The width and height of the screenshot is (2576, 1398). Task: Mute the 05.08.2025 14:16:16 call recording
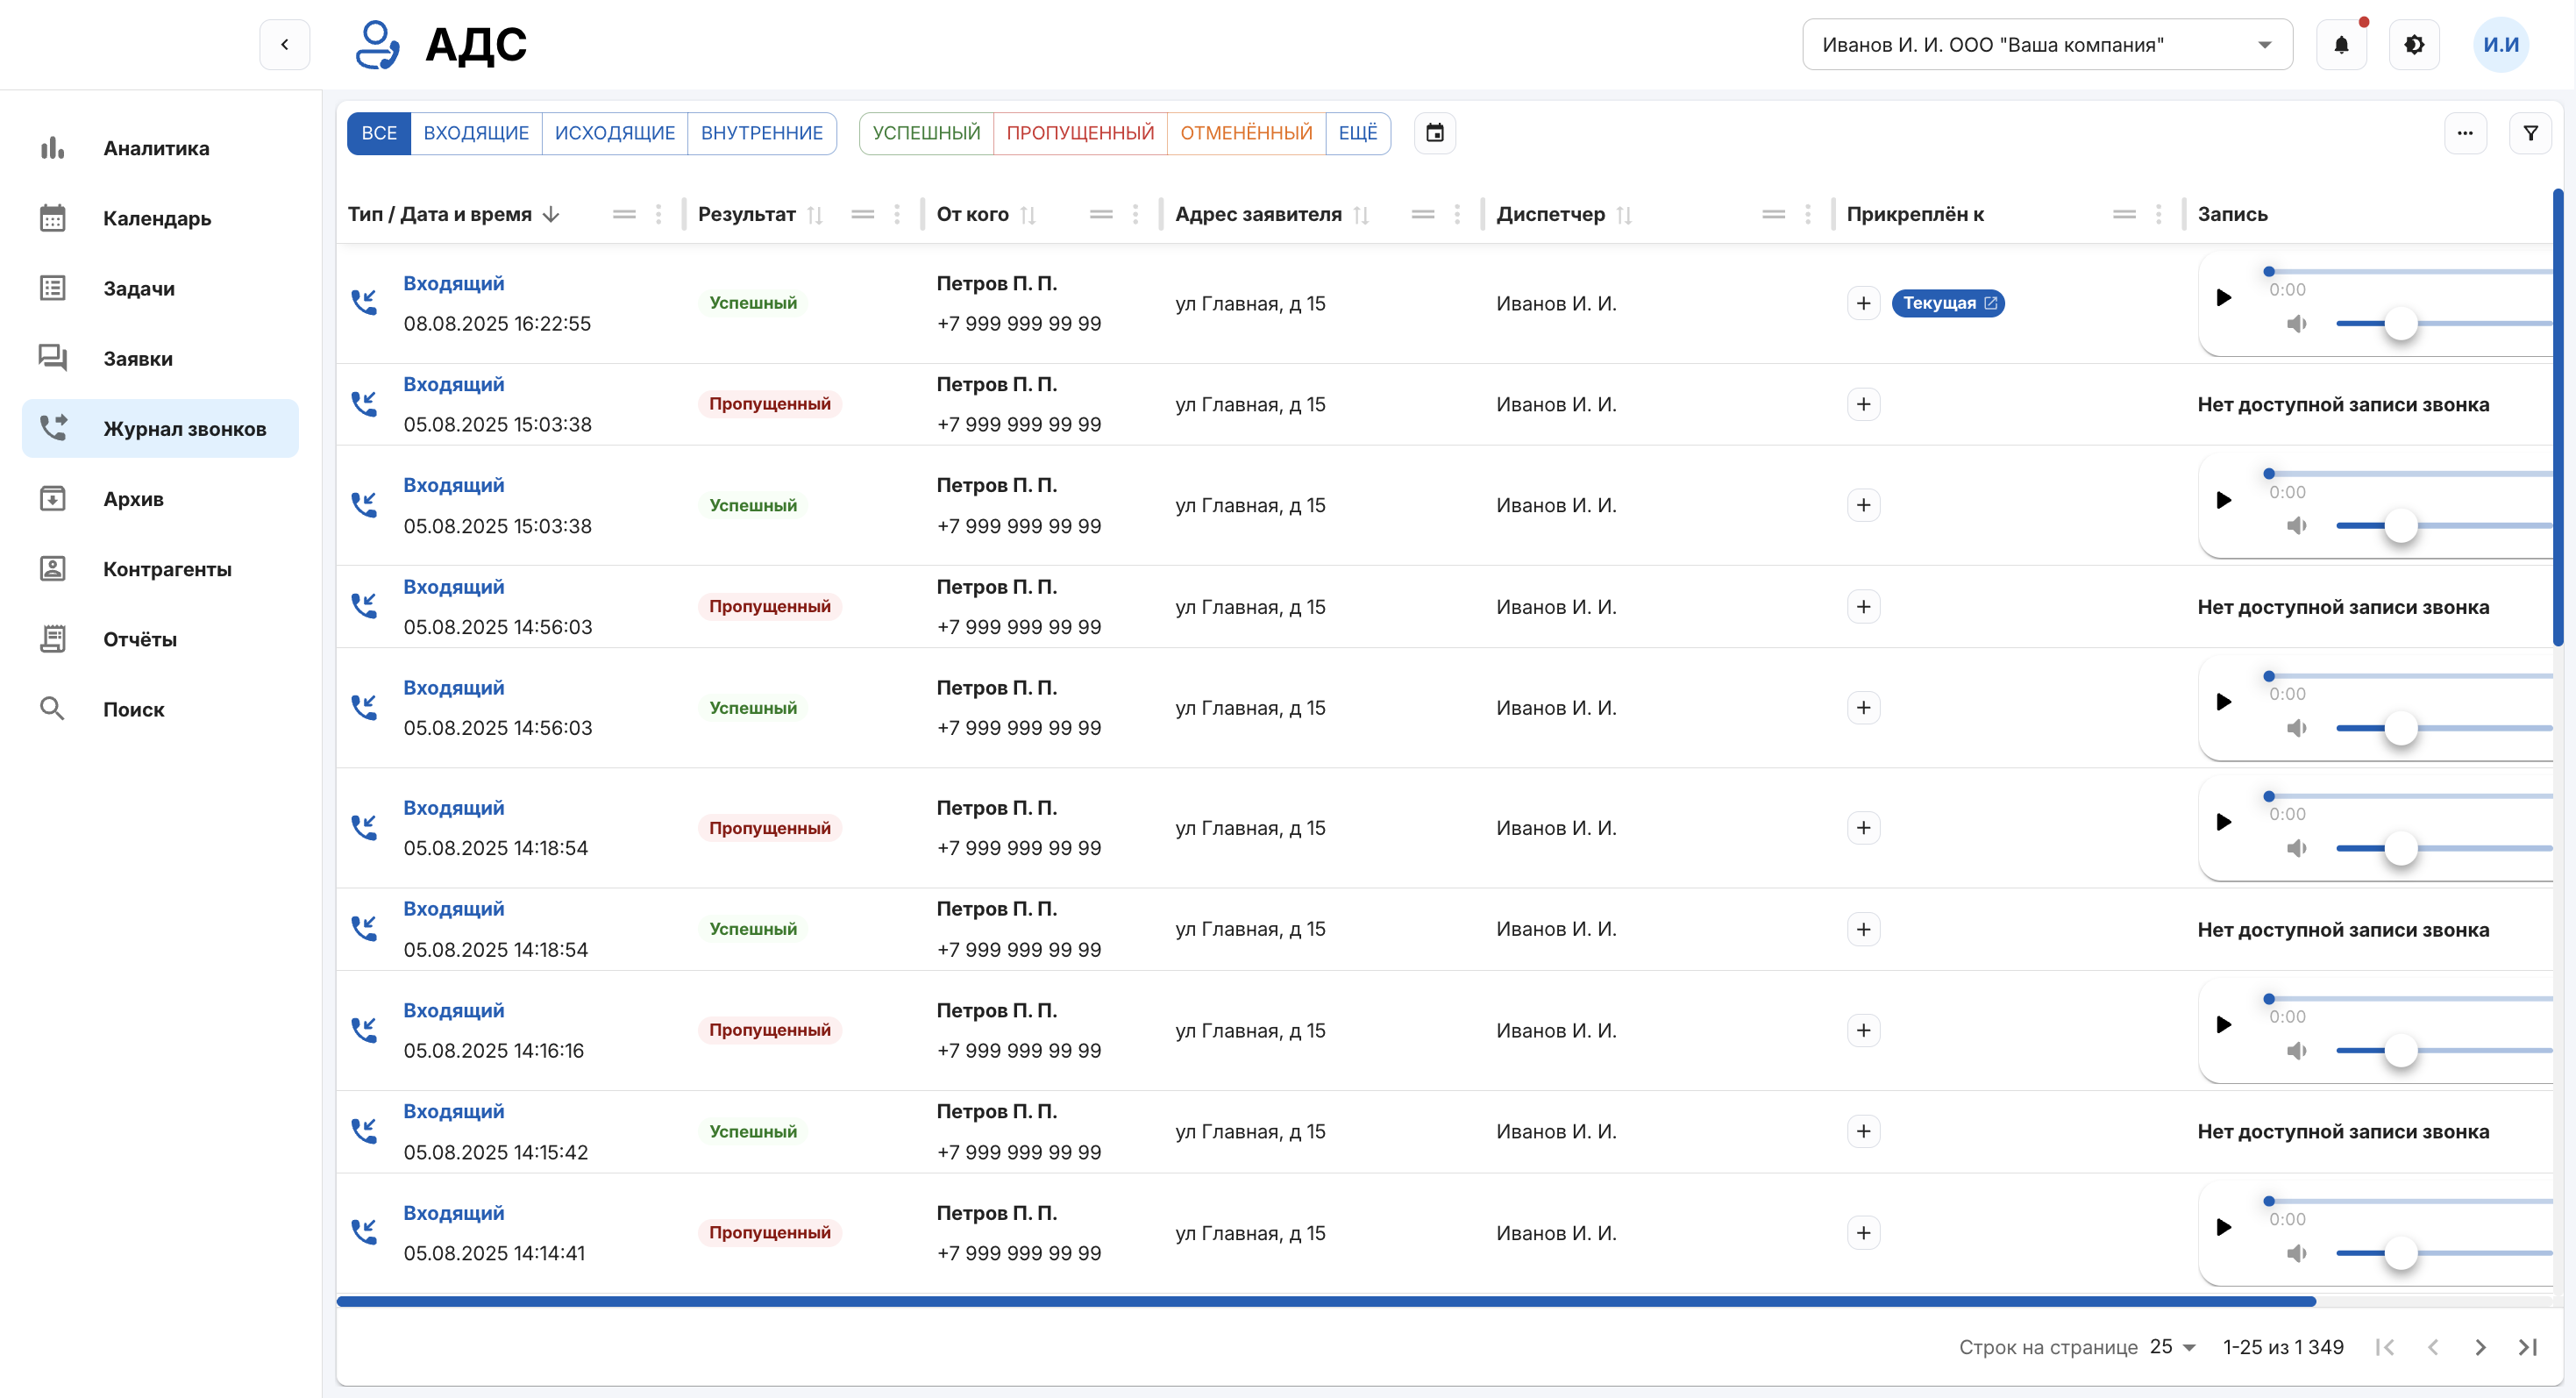pos(2296,1050)
